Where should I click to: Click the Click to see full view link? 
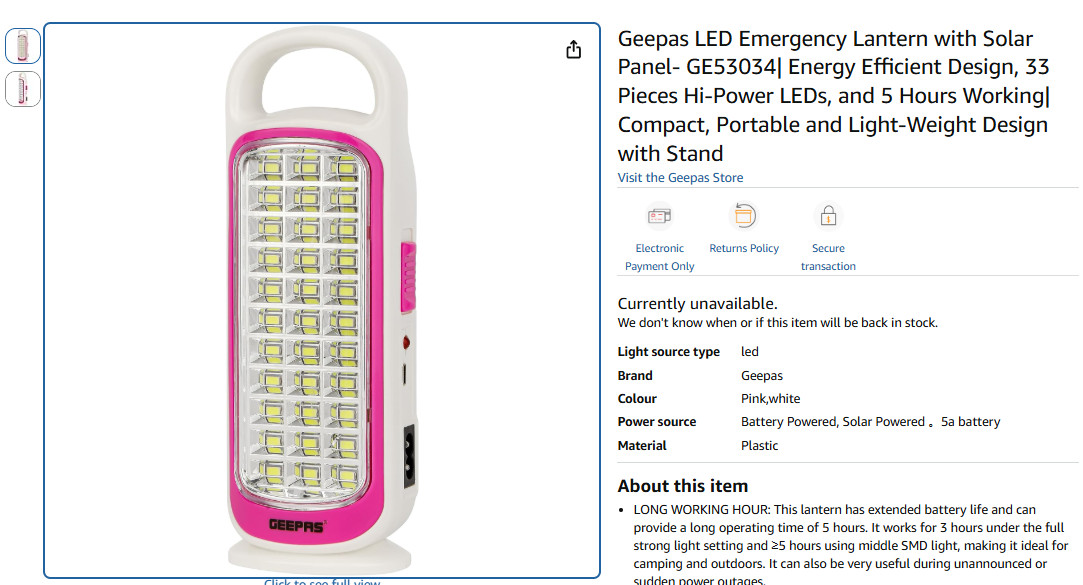pos(322,582)
